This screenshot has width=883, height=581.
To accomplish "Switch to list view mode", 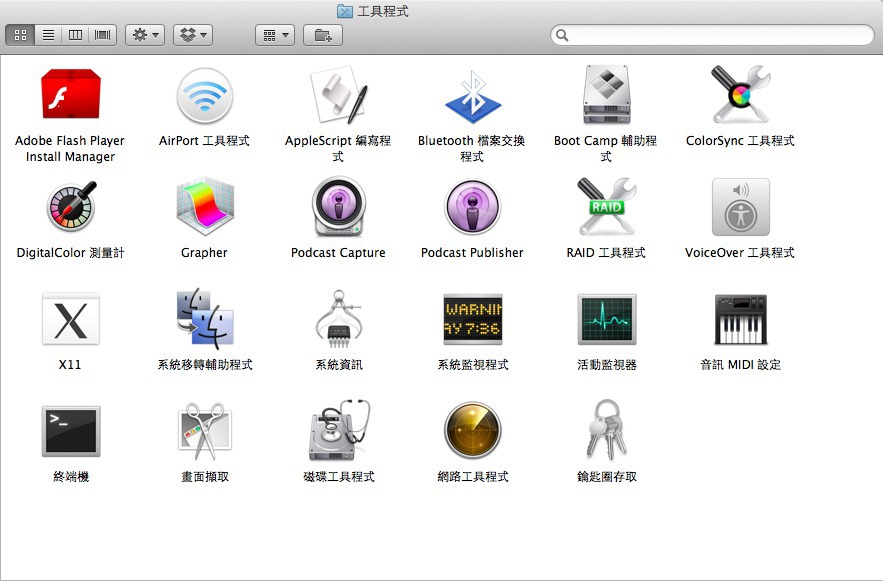I will pyautogui.click(x=48, y=35).
